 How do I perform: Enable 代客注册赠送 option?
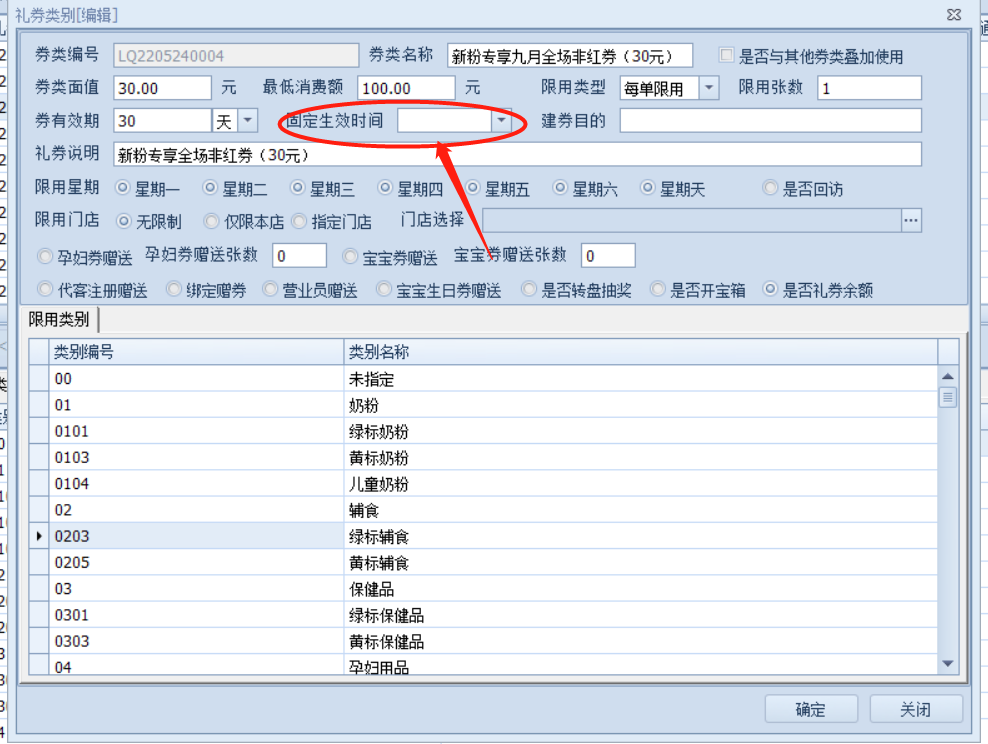[x=45, y=289]
